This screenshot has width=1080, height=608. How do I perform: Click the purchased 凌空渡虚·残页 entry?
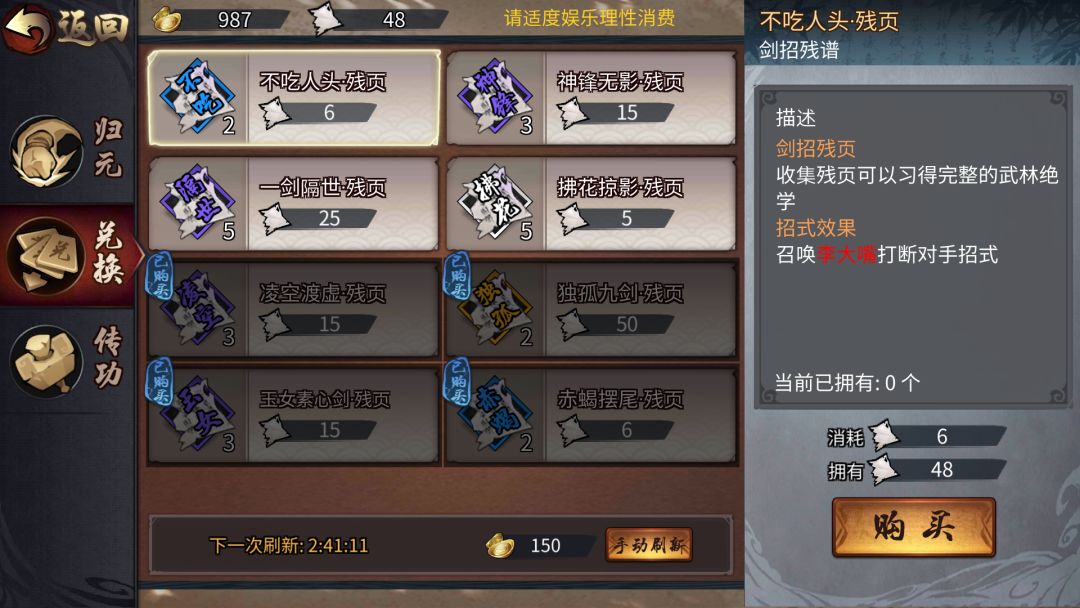coord(293,308)
